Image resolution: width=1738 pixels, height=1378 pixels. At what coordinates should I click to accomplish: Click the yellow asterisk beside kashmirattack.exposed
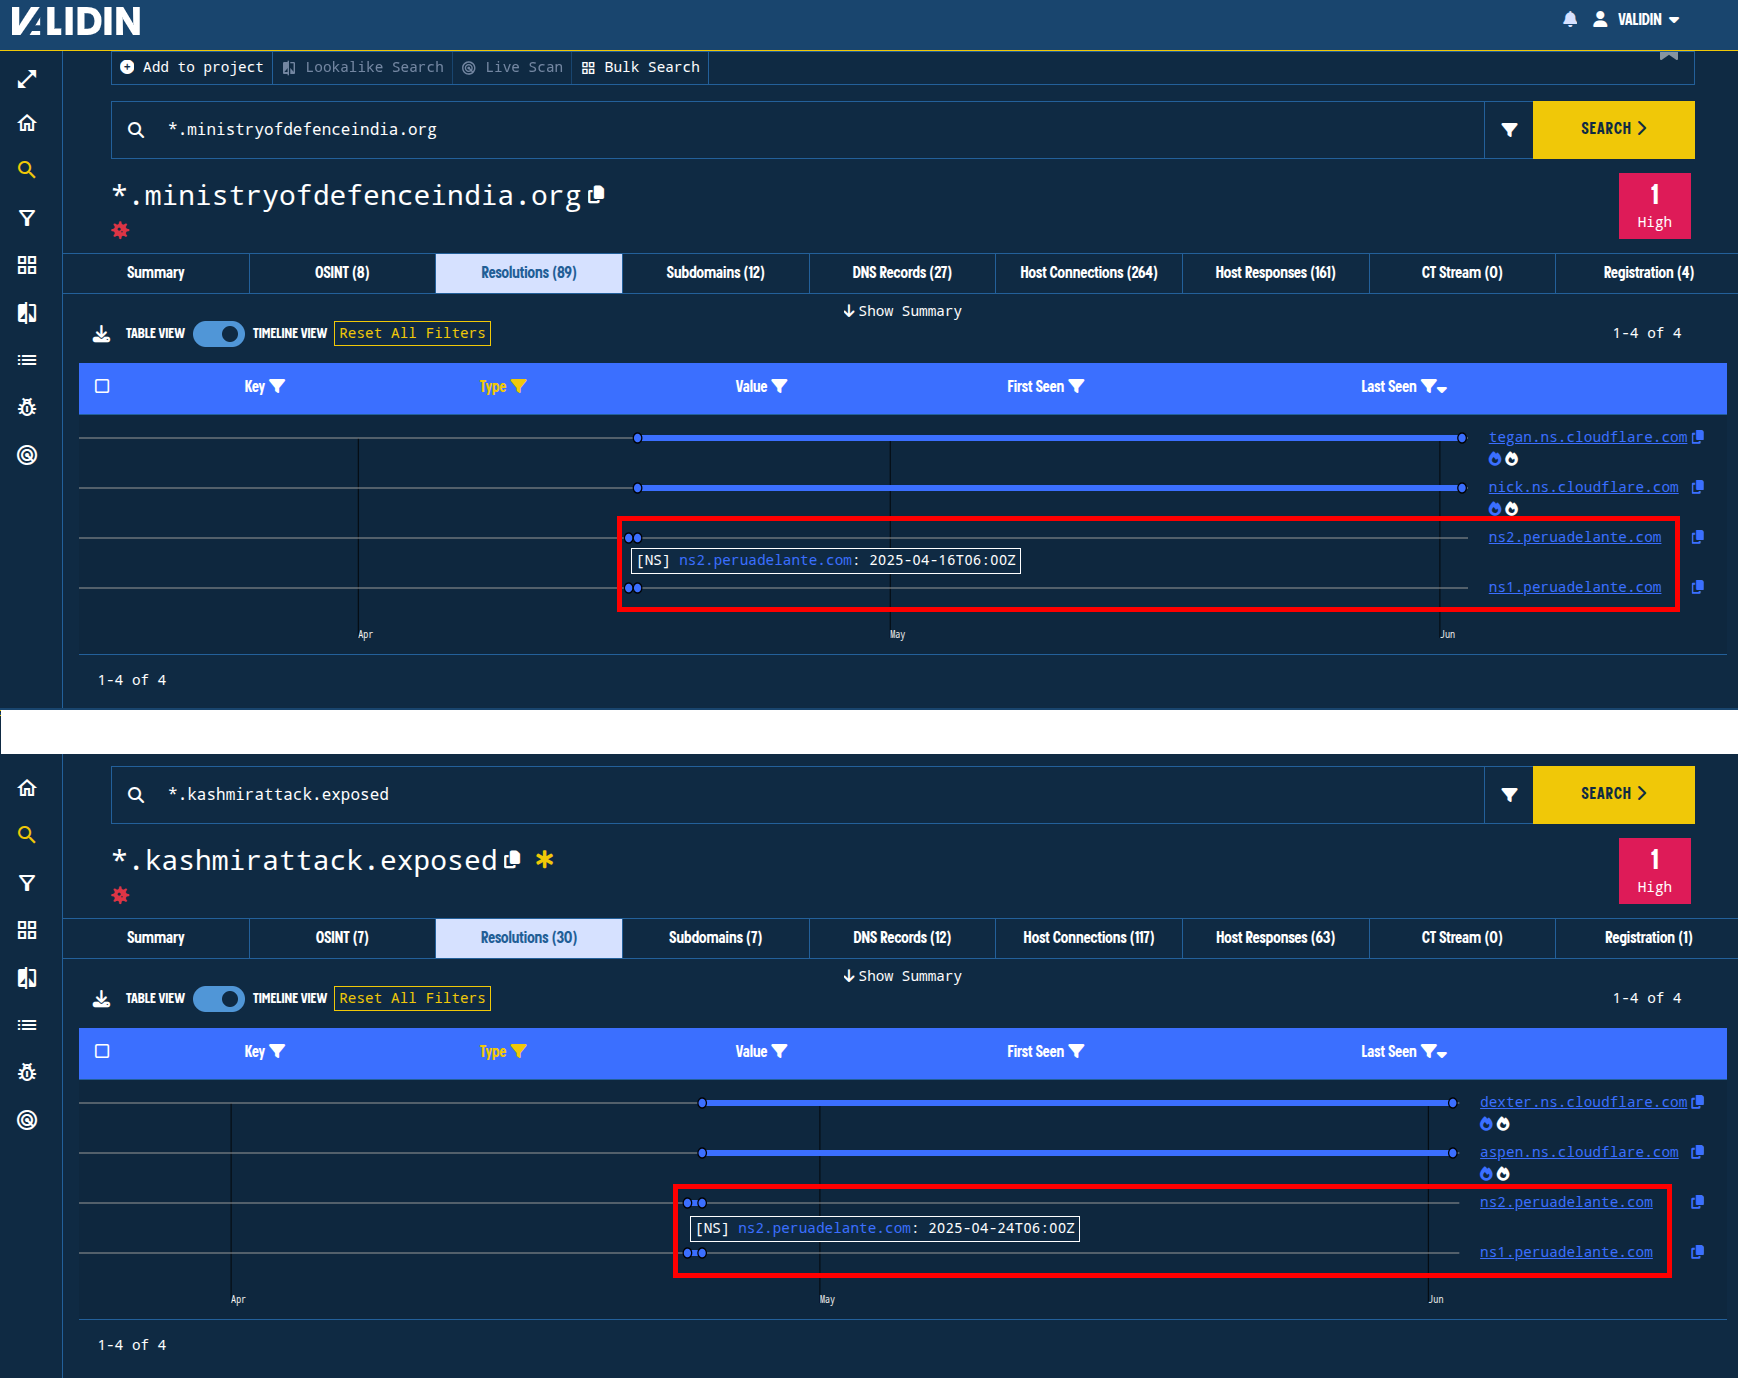(544, 859)
